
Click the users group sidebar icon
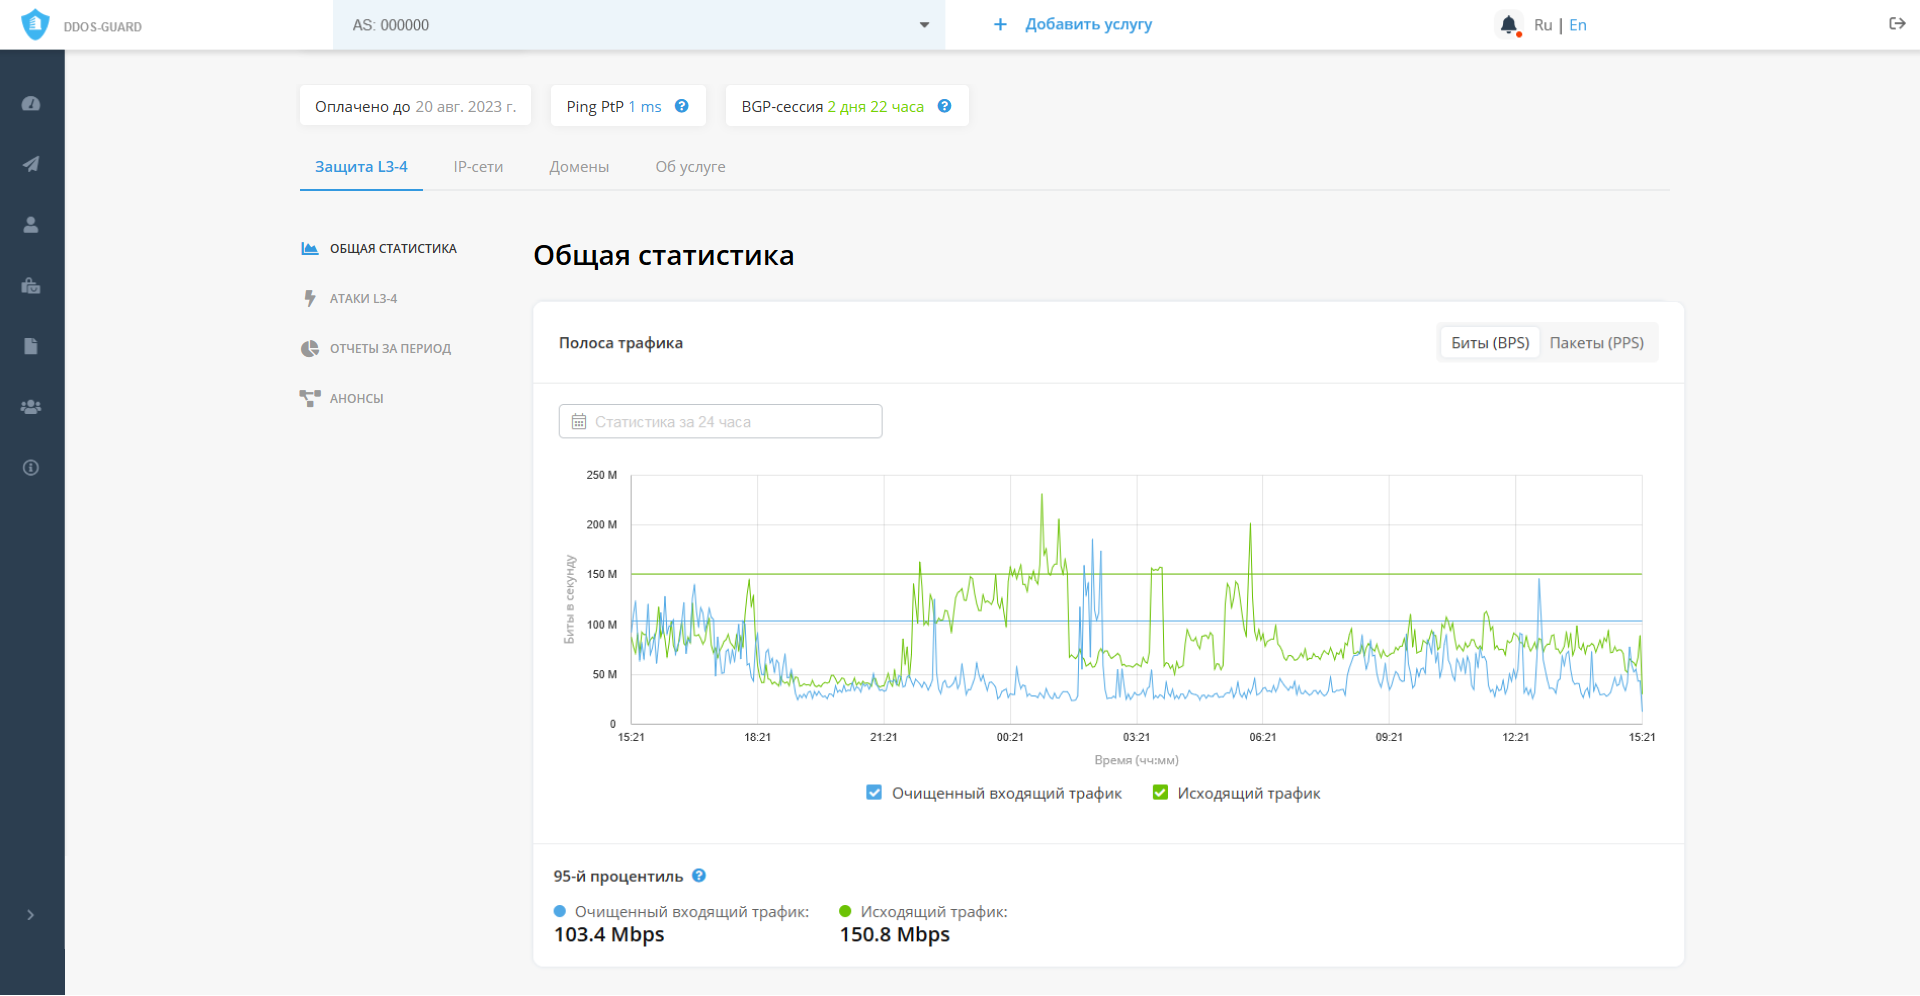coord(31,407)
